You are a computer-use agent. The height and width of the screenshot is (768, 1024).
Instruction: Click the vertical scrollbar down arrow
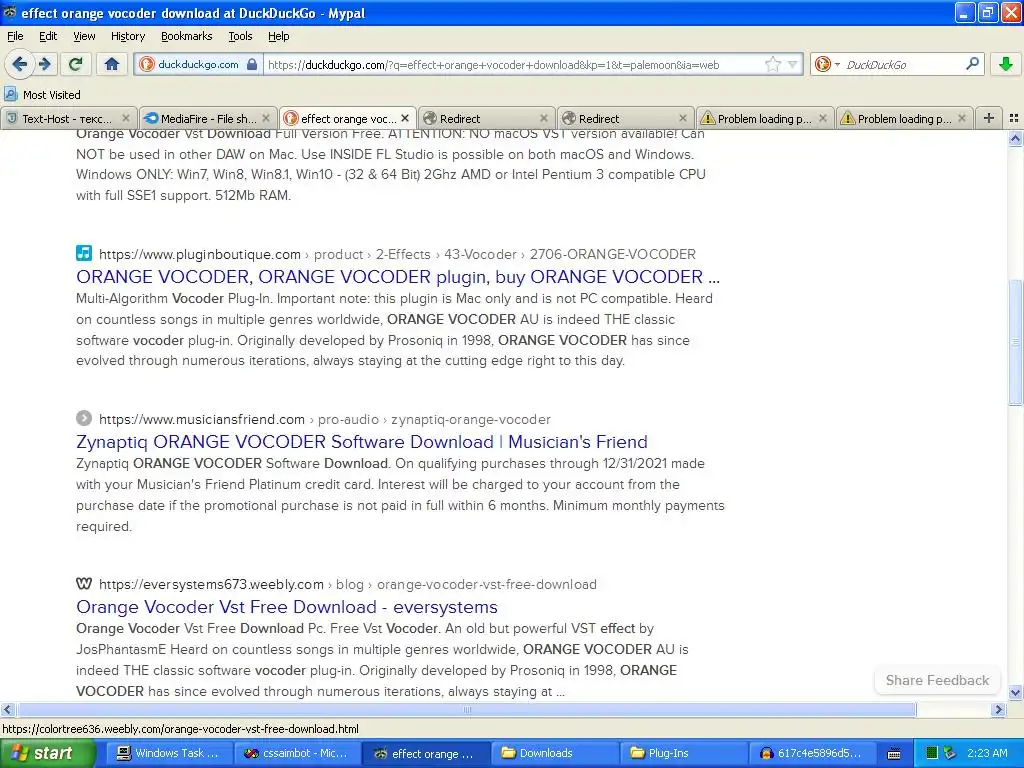pyautogui.click(x=1015, y=692)
